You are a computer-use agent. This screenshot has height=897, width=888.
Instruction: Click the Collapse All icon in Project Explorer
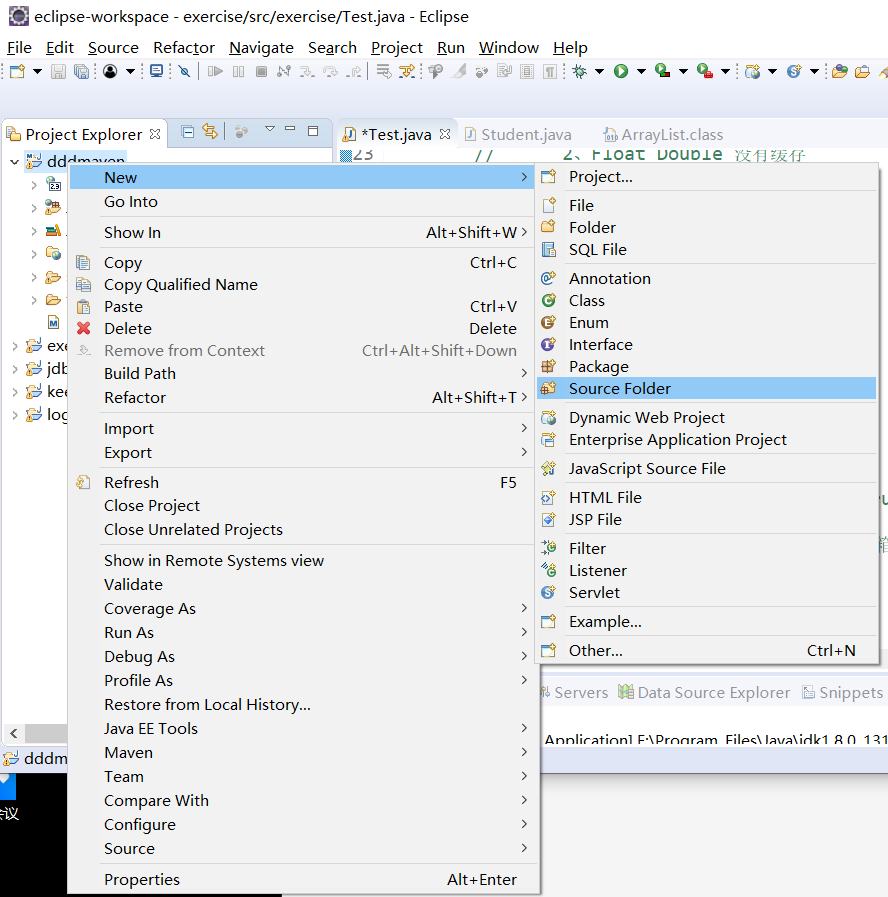pyautogui.click(x=187, y=132)
